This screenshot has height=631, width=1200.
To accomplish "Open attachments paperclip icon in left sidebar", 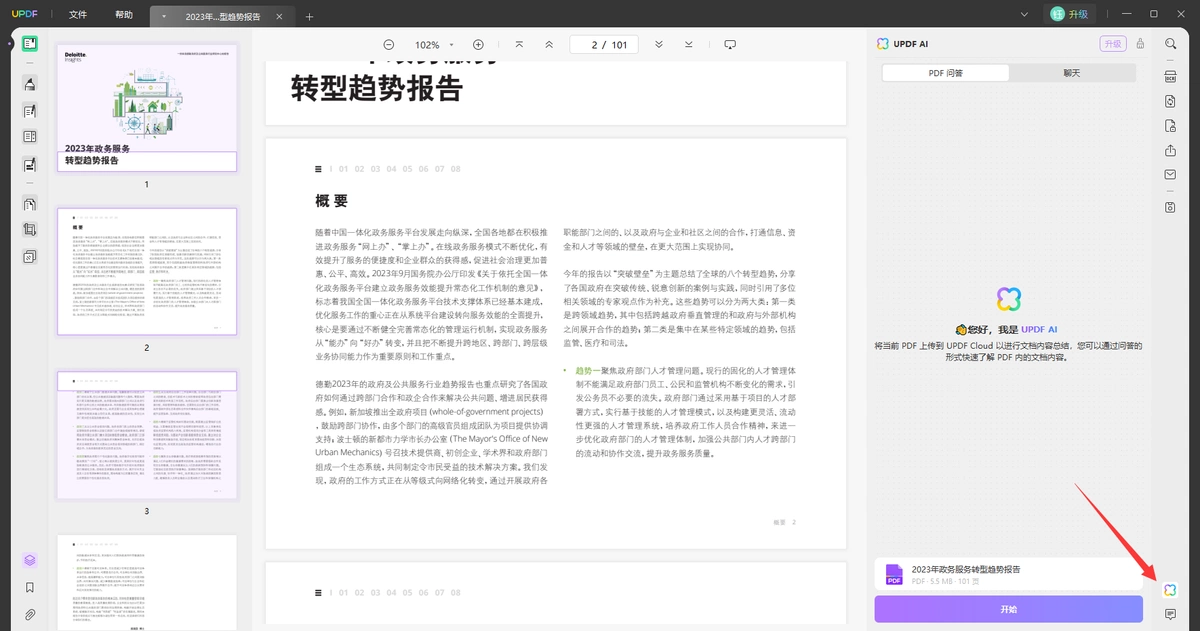I will [30, 614].
